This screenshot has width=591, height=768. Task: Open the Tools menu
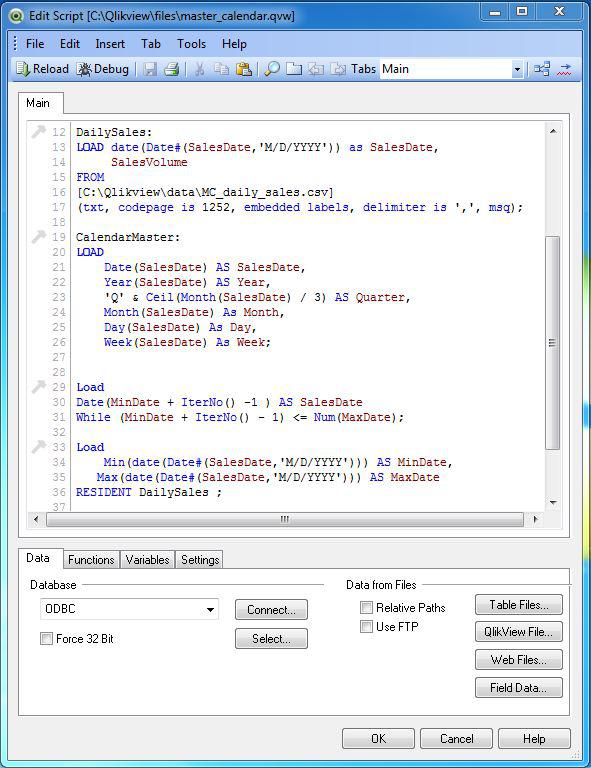191,44
